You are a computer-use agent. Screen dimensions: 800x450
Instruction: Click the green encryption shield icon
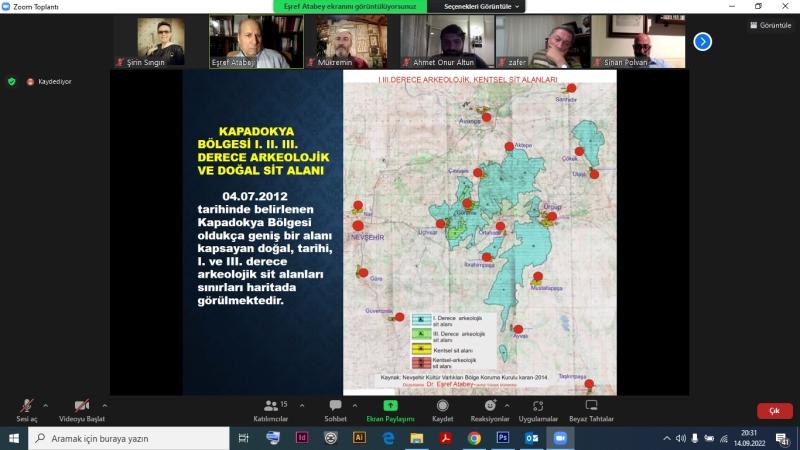coord(12,81)
